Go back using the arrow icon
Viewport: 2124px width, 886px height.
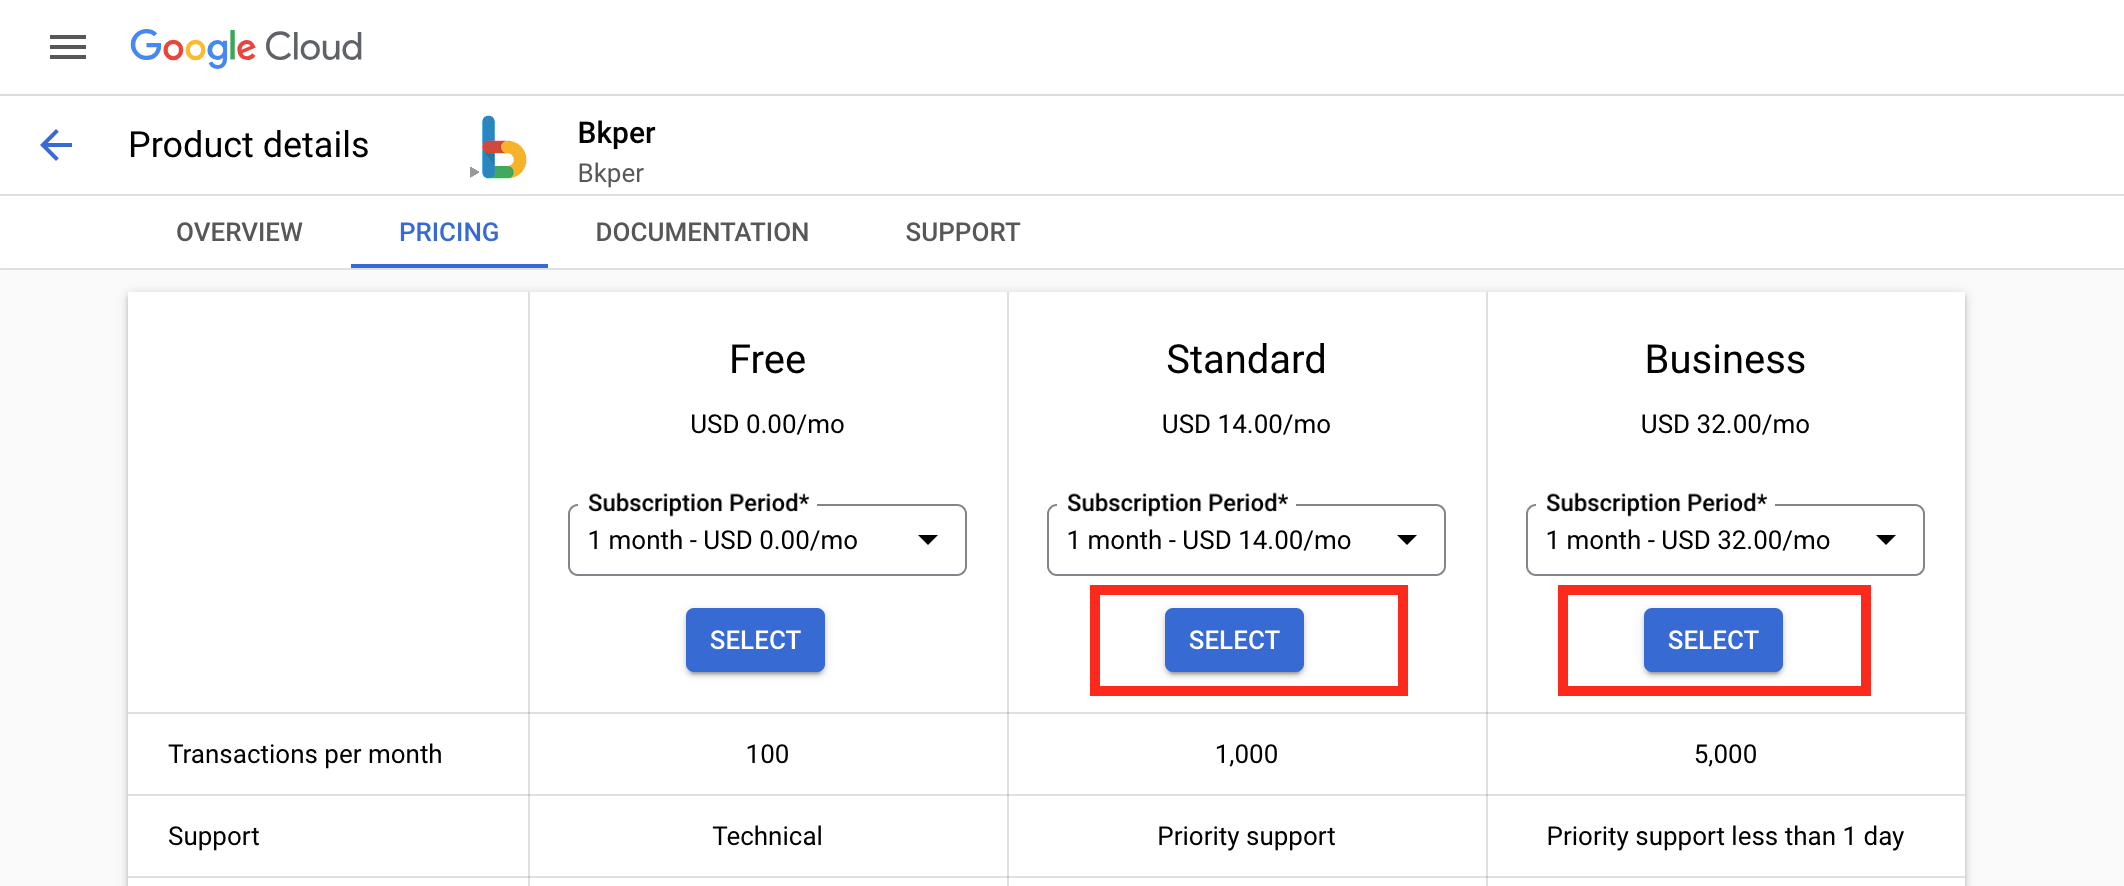[56, 145]
